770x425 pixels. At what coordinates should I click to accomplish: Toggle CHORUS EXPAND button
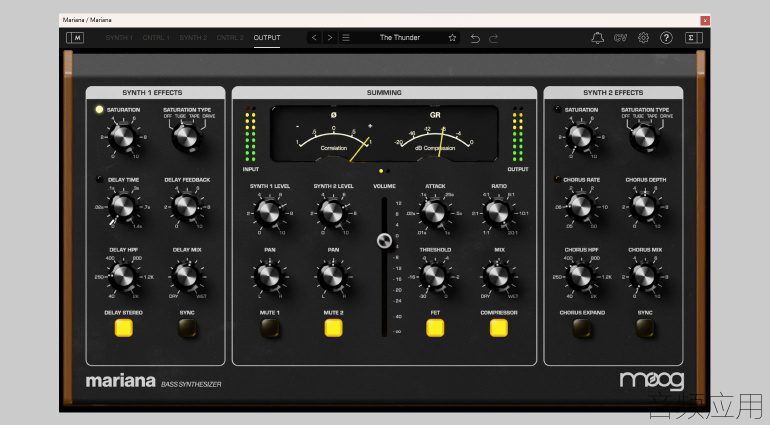pos(582,328)
